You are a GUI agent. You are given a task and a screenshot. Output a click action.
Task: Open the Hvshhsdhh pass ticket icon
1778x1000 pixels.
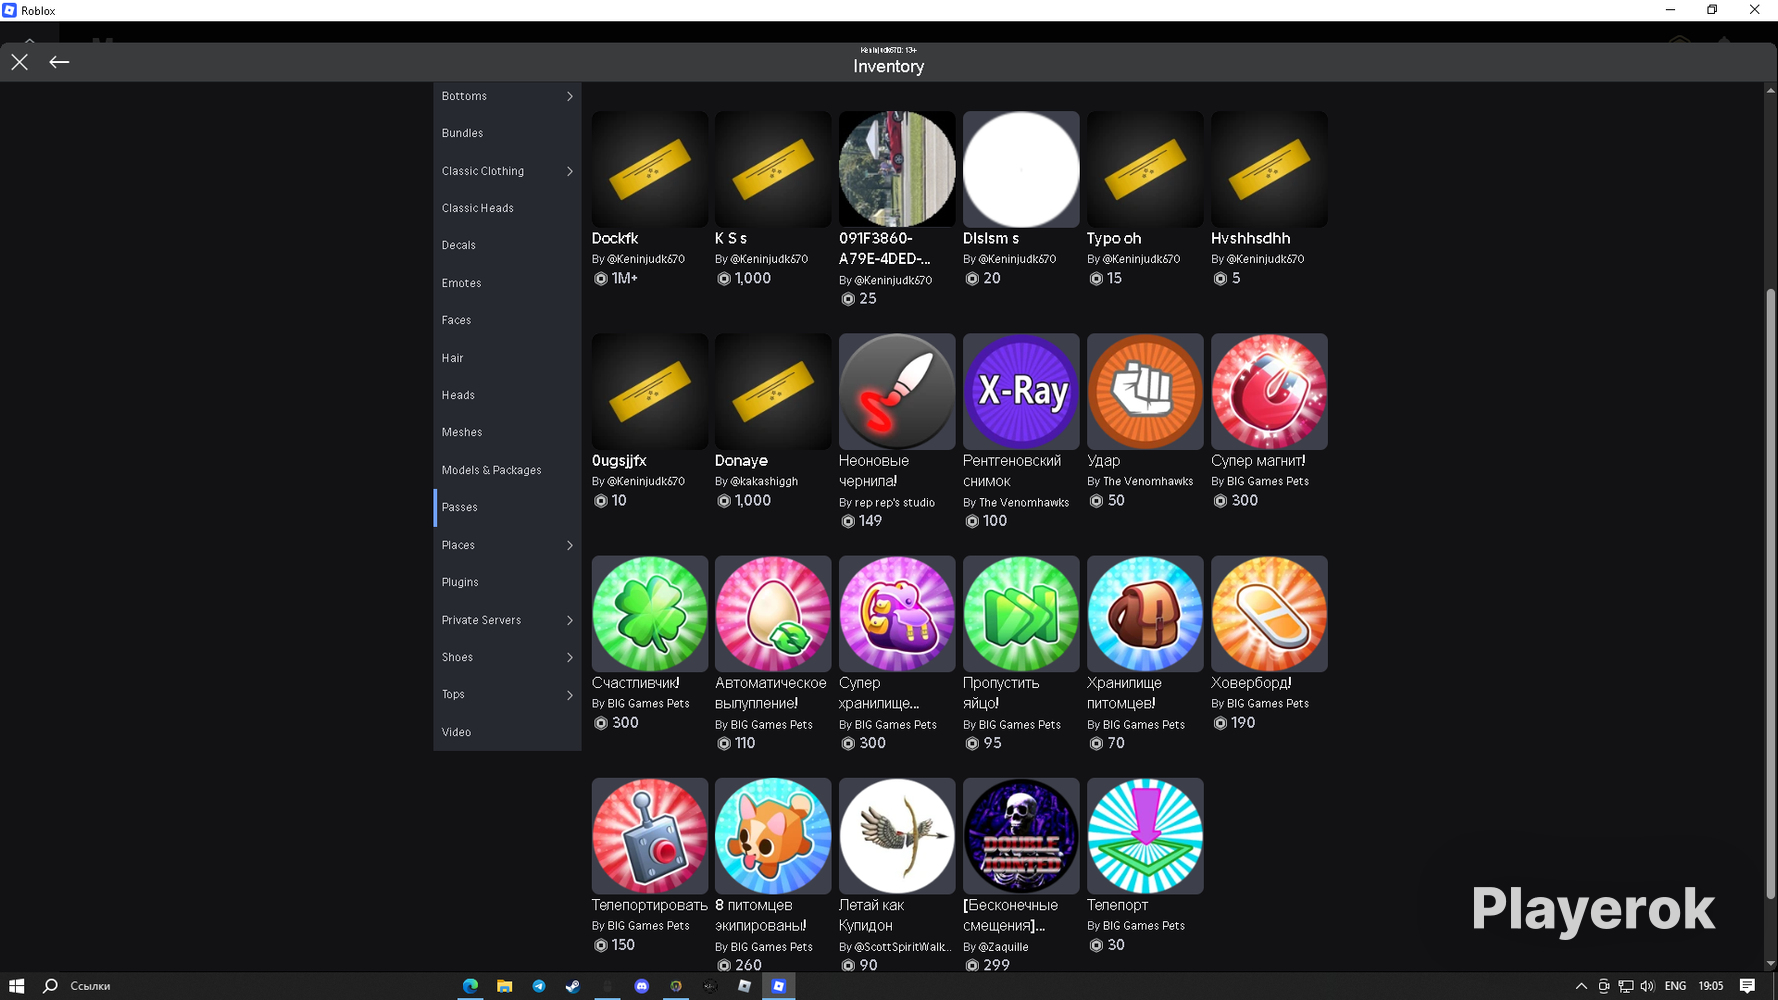tap(1269, 169)
